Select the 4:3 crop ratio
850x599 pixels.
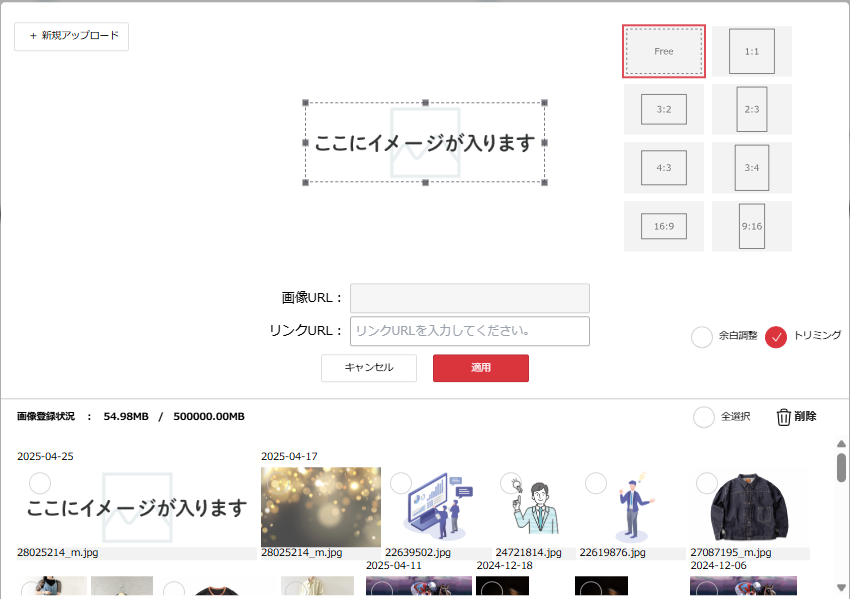coord(664,167)
